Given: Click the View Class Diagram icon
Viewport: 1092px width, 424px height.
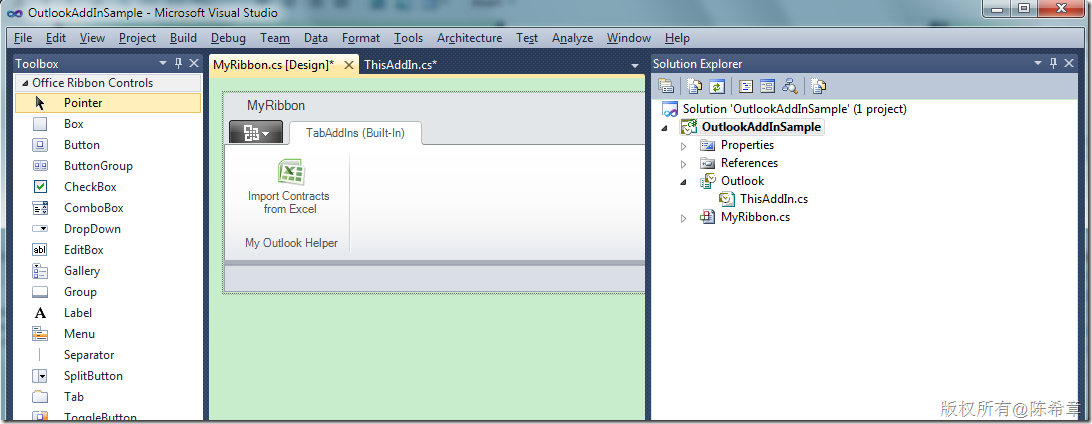Looking at the screenshot, I should [x=789, y=86].
